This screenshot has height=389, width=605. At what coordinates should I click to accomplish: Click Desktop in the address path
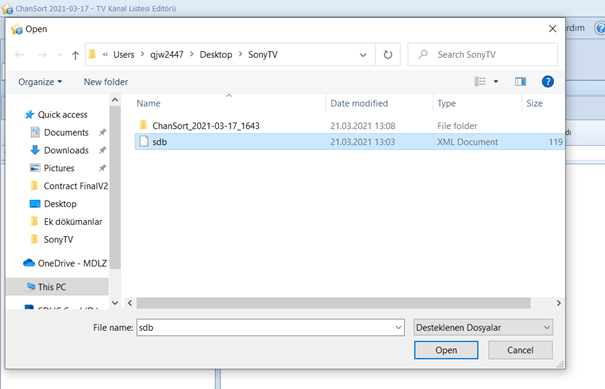(x=216, y=55)
